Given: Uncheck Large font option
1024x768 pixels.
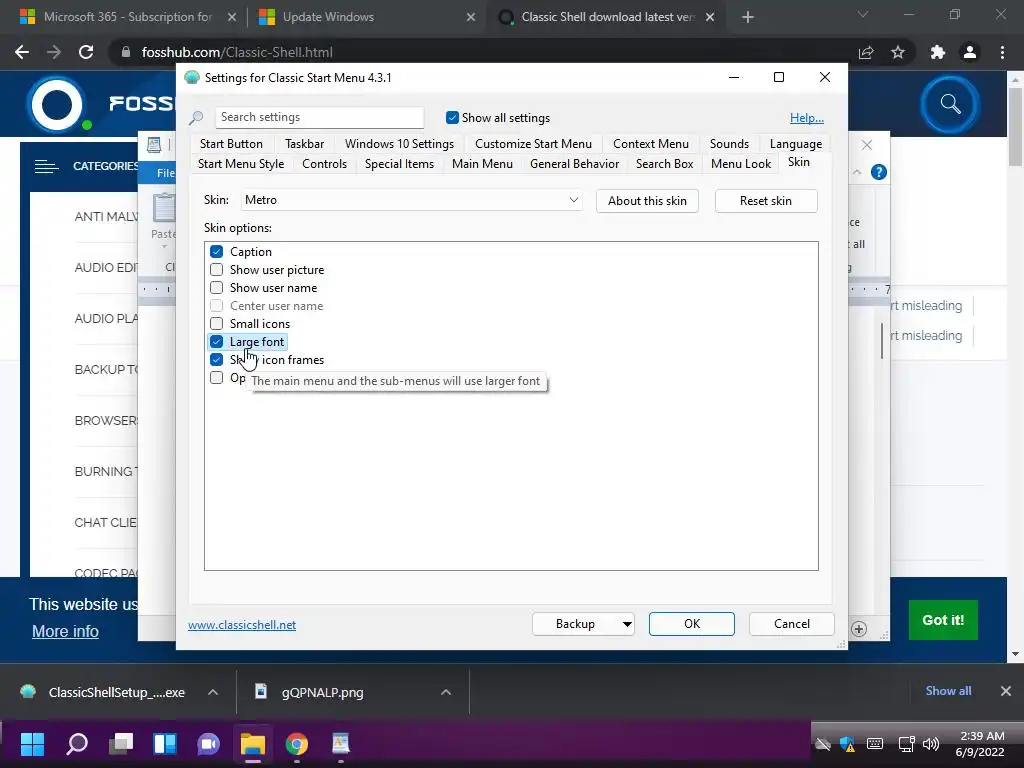Looking at the screenshot, I should pos(217,342).
